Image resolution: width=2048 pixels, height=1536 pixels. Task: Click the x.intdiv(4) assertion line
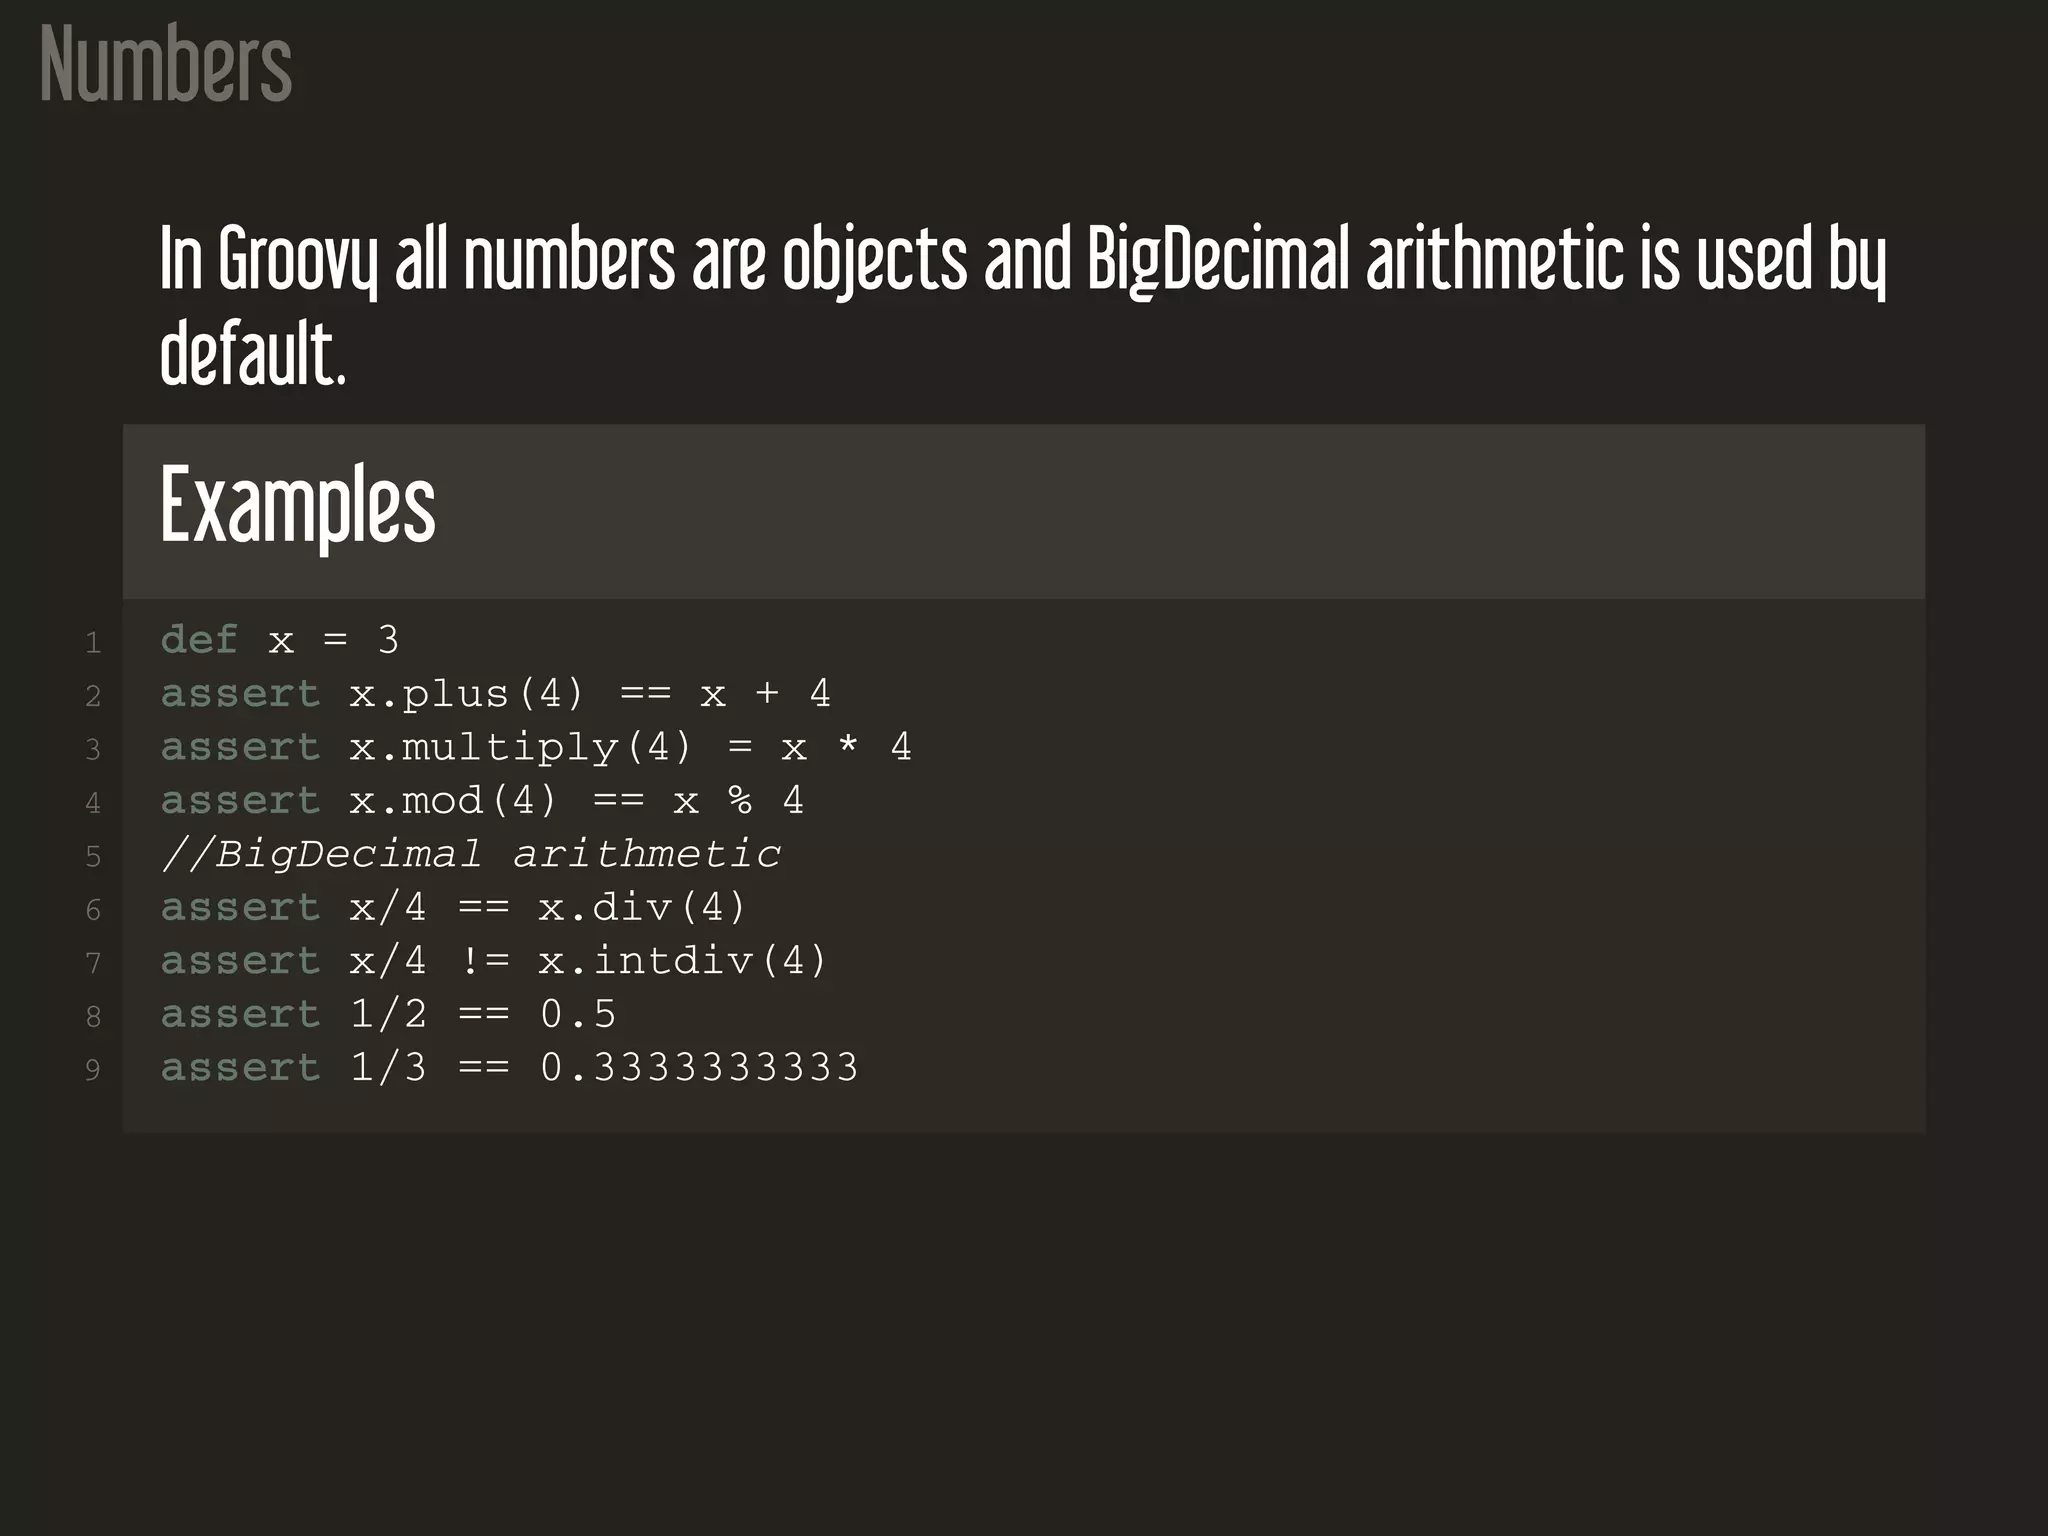[494, 962]
